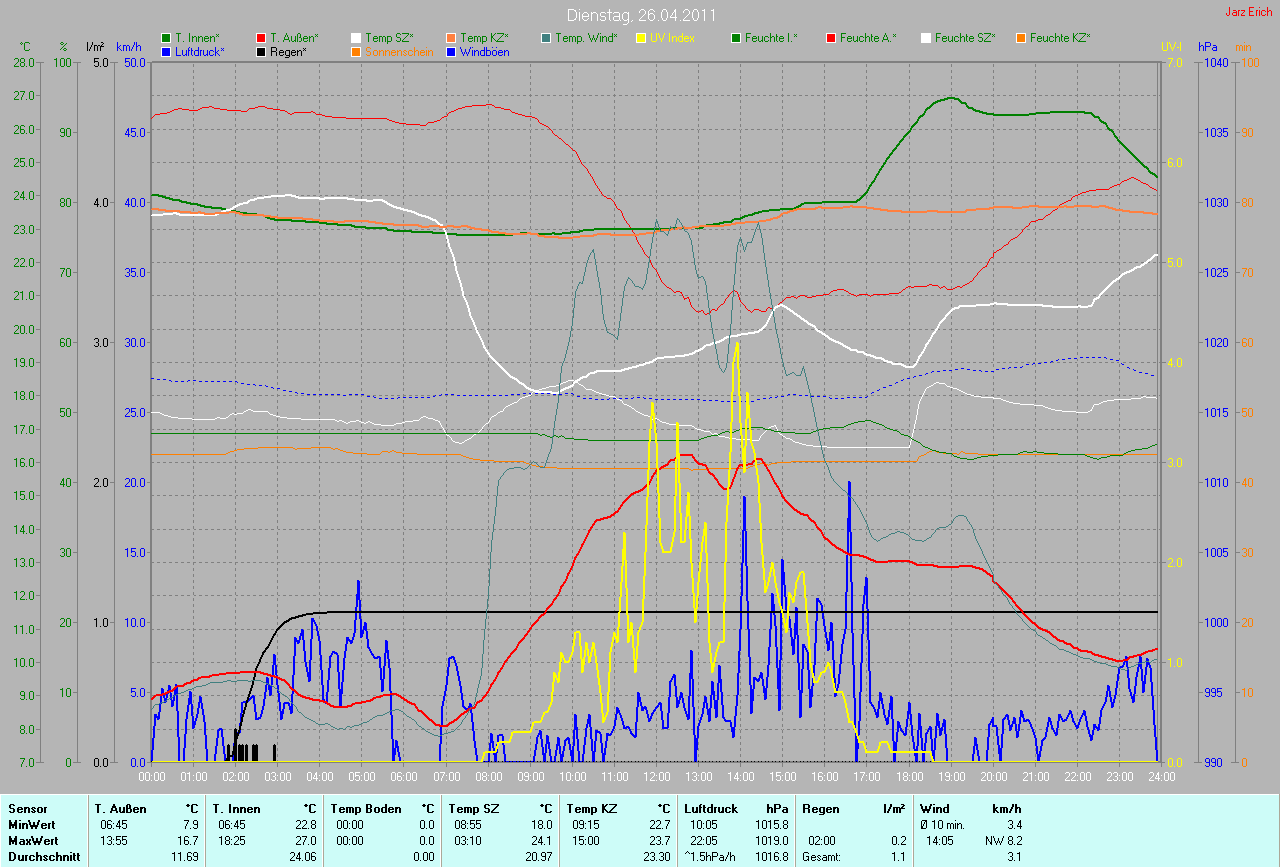1280x867 pixels.
Task: Click the blue Windböen legend square
Action: (452, 51)
